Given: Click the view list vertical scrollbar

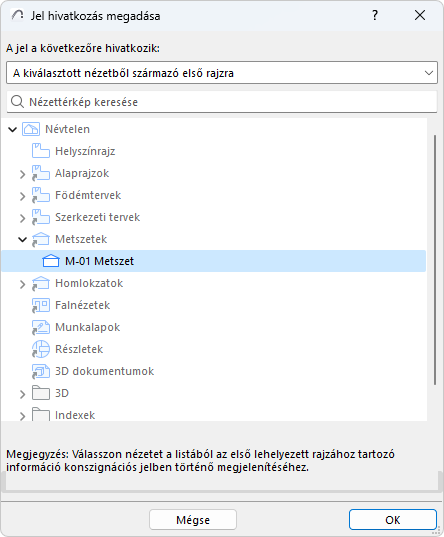Looking at the screenshot, I should (x=435, y=260).
